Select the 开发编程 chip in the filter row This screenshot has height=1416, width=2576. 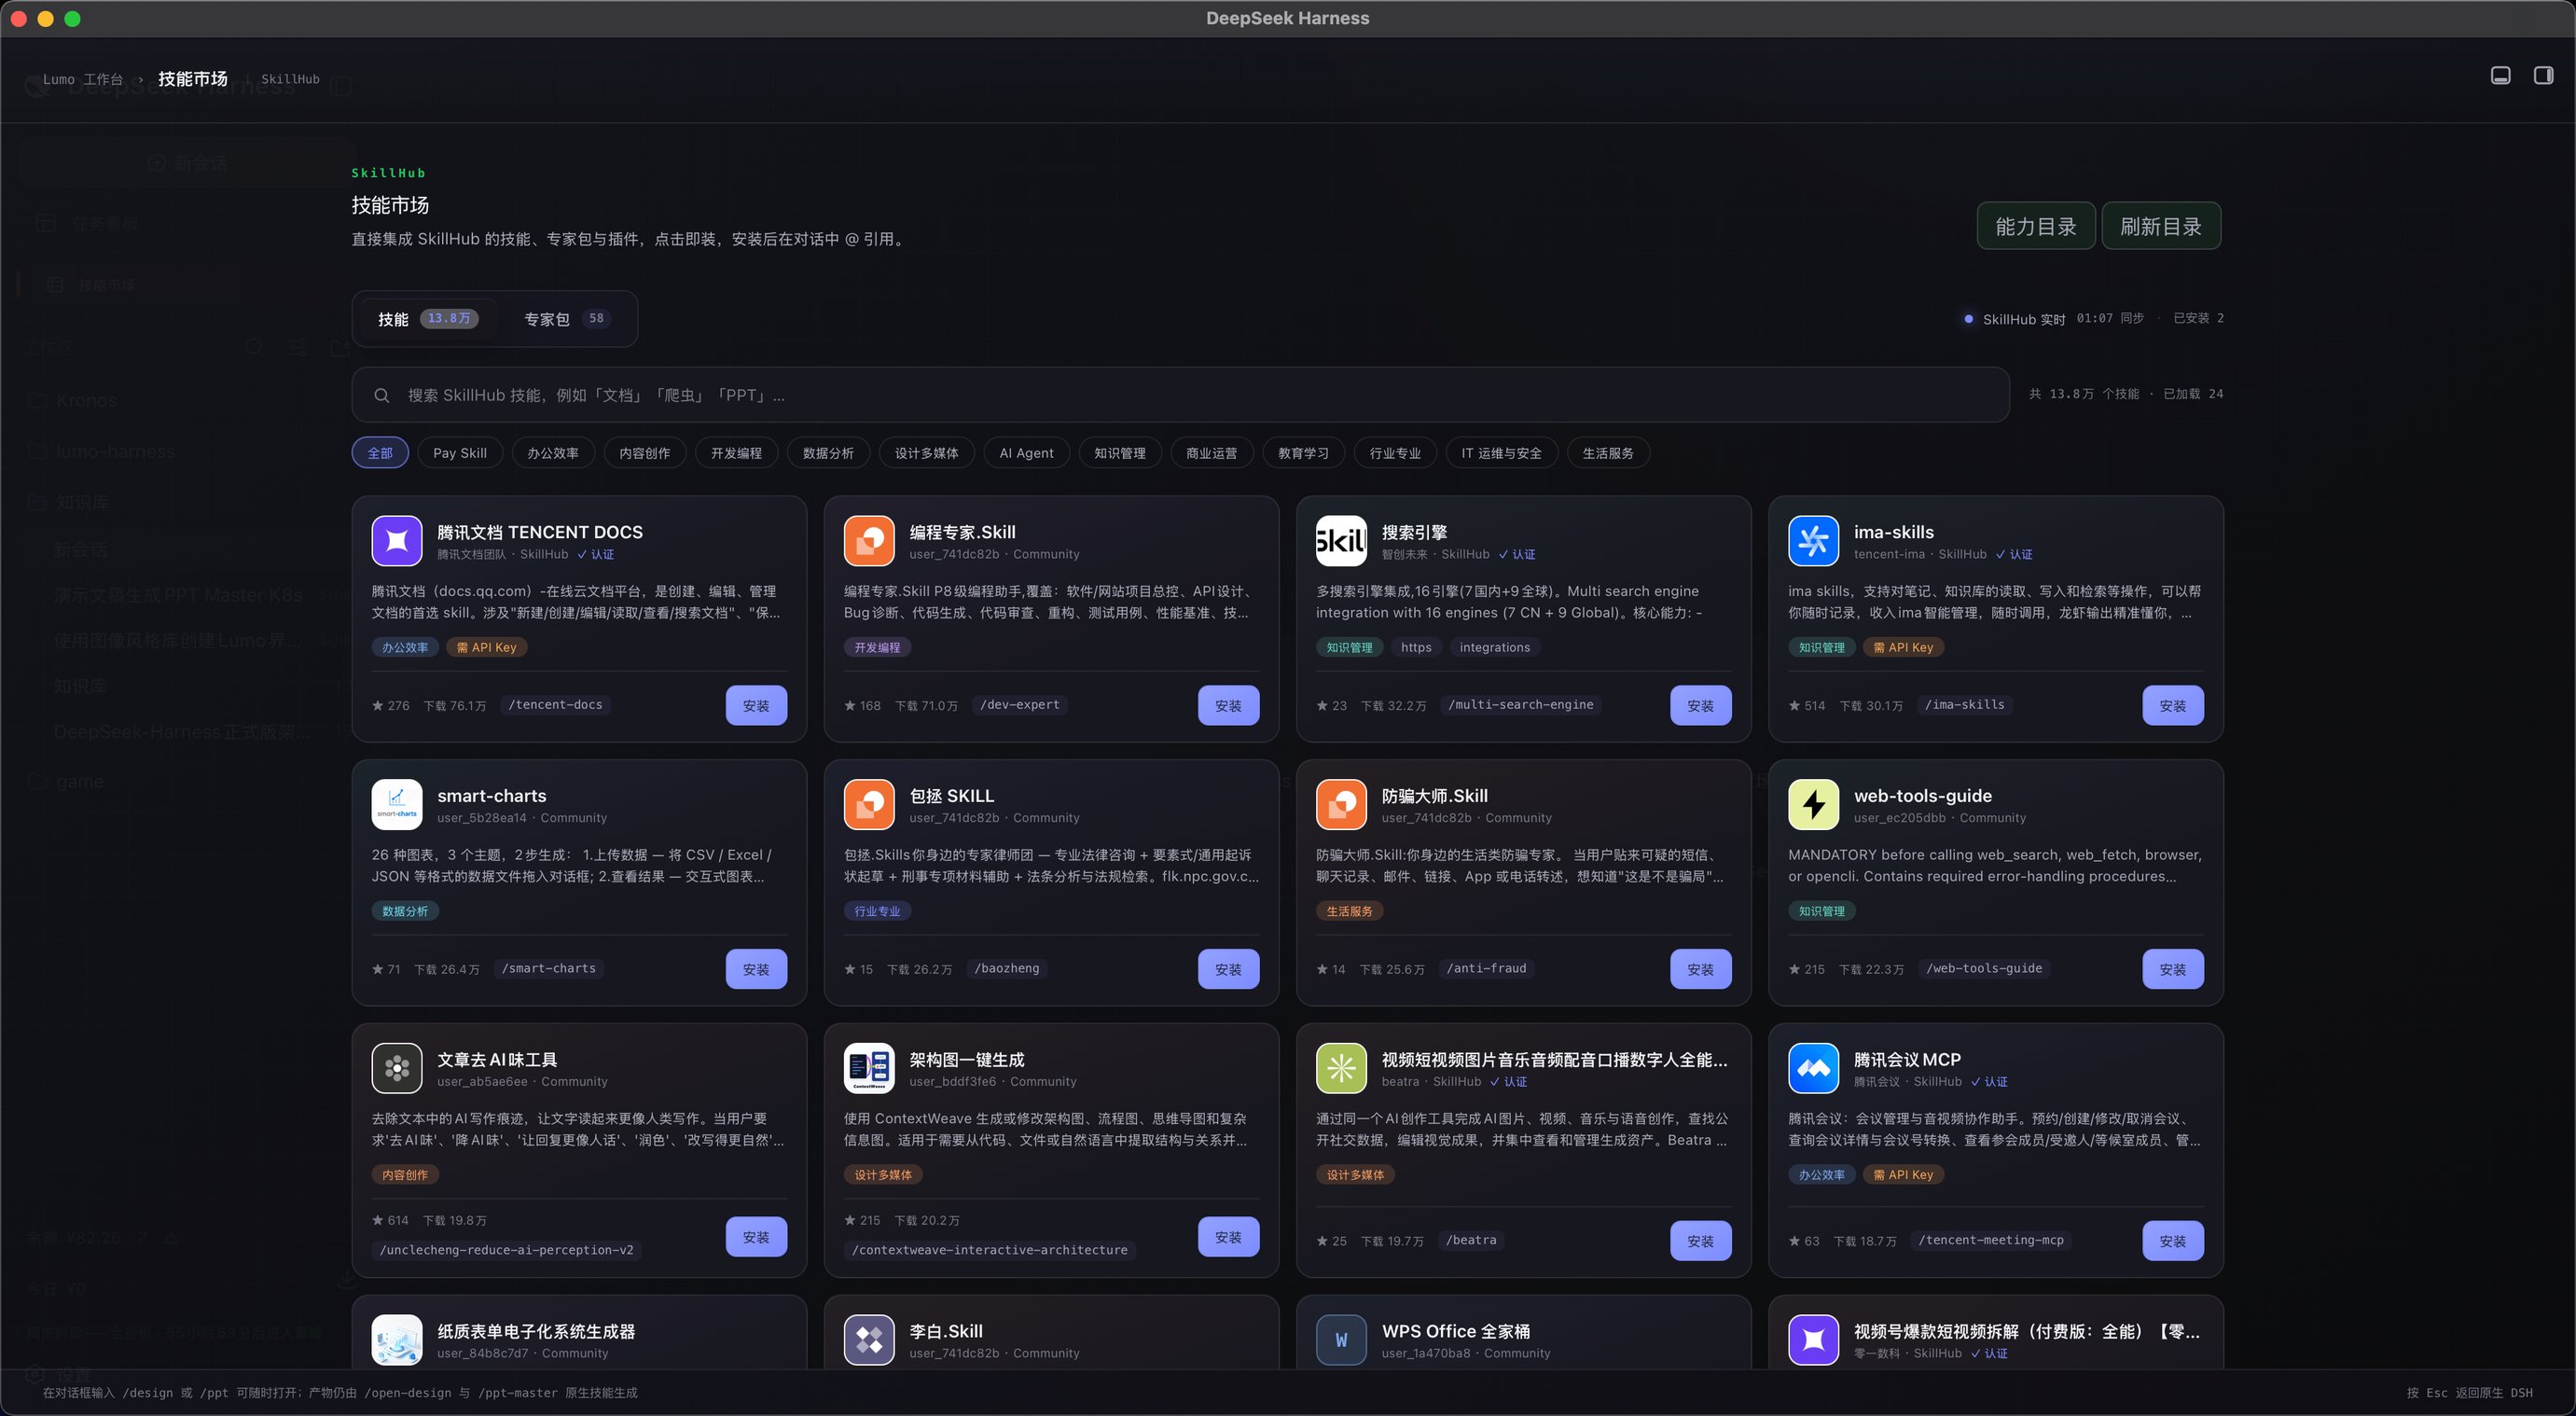point(737,453)
